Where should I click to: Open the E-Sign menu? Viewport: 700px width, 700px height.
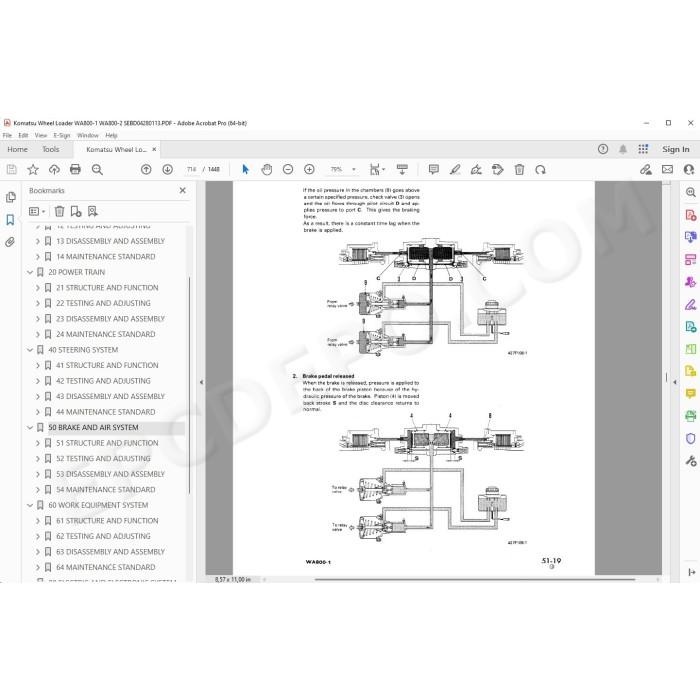(x=62, y=135)
